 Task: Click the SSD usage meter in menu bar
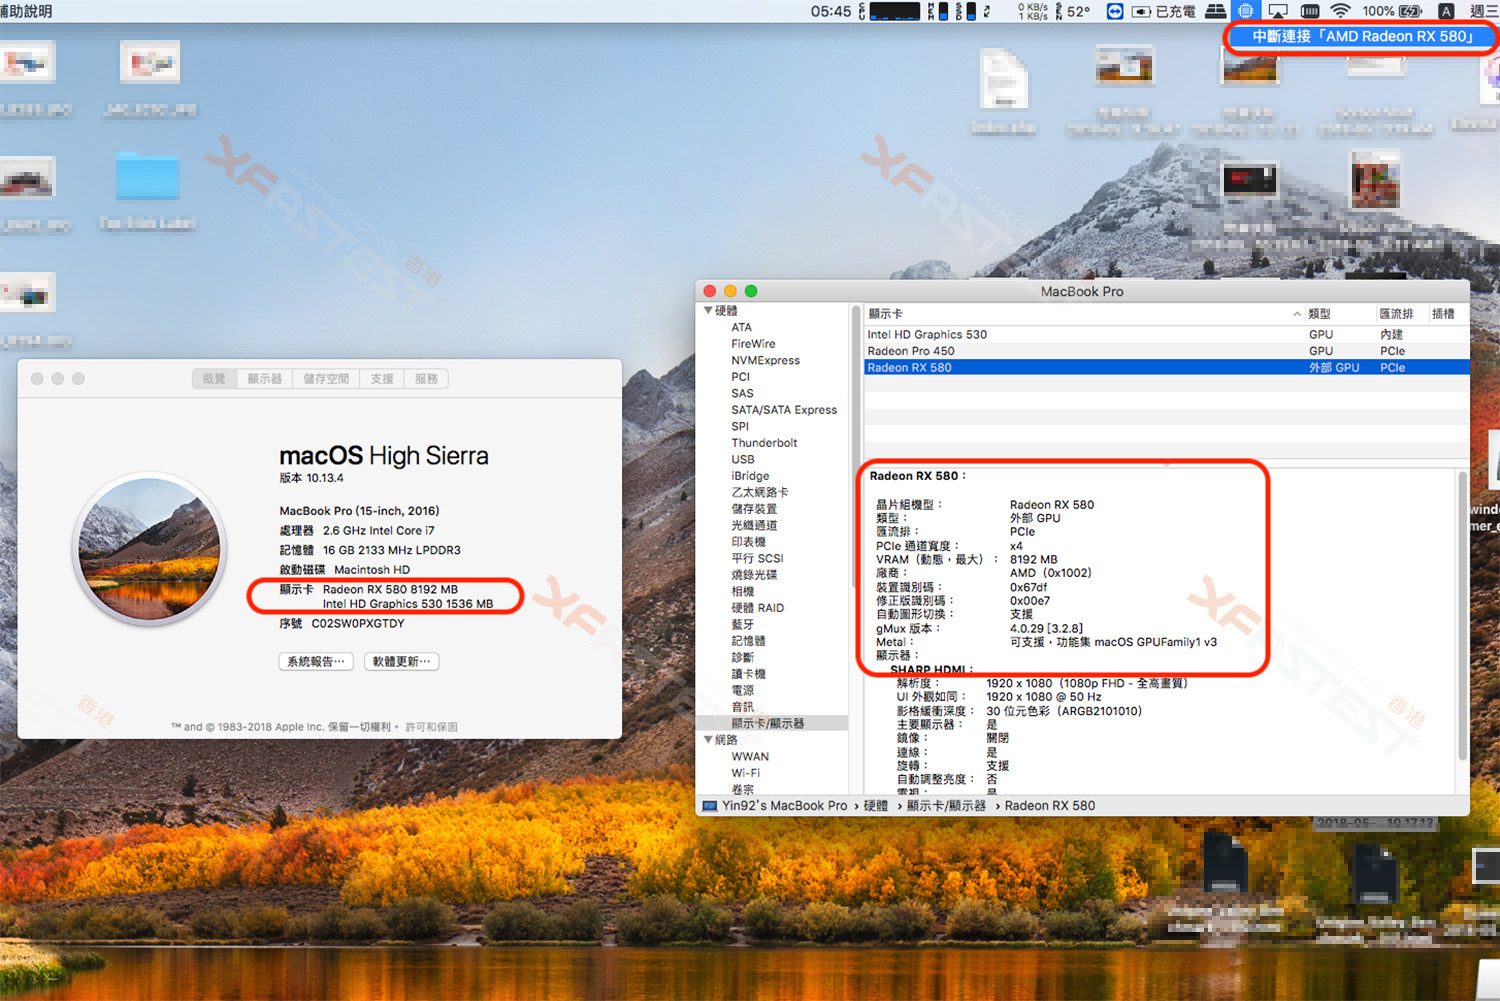tap(965, 11)
